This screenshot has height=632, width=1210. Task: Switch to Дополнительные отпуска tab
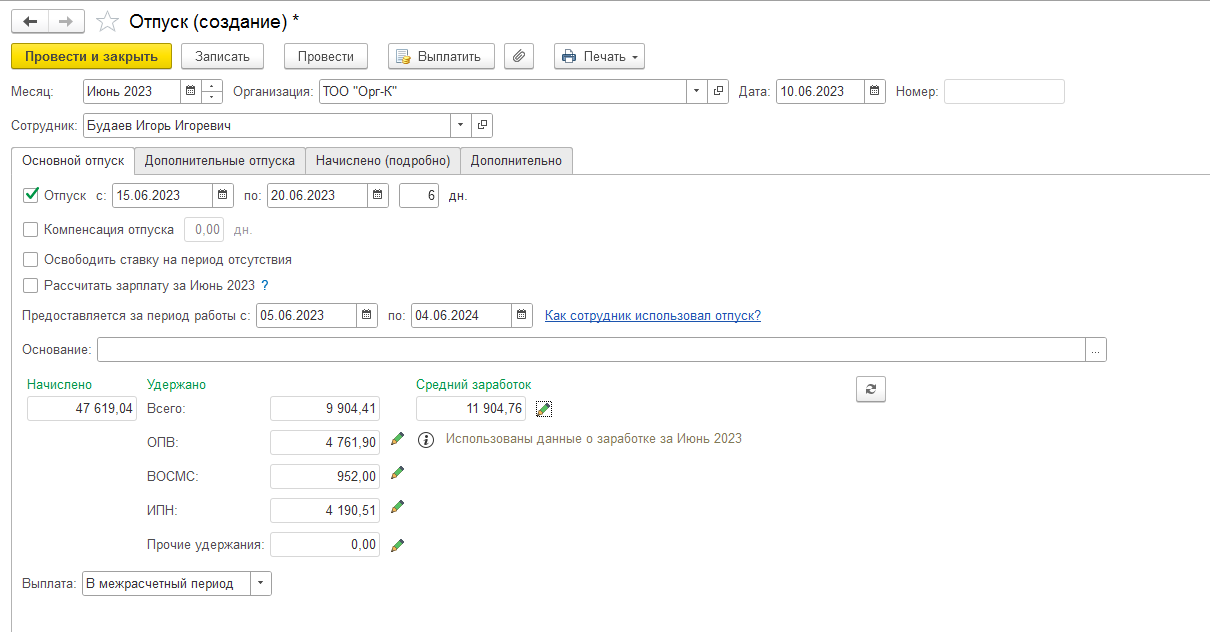coord(219,160)
